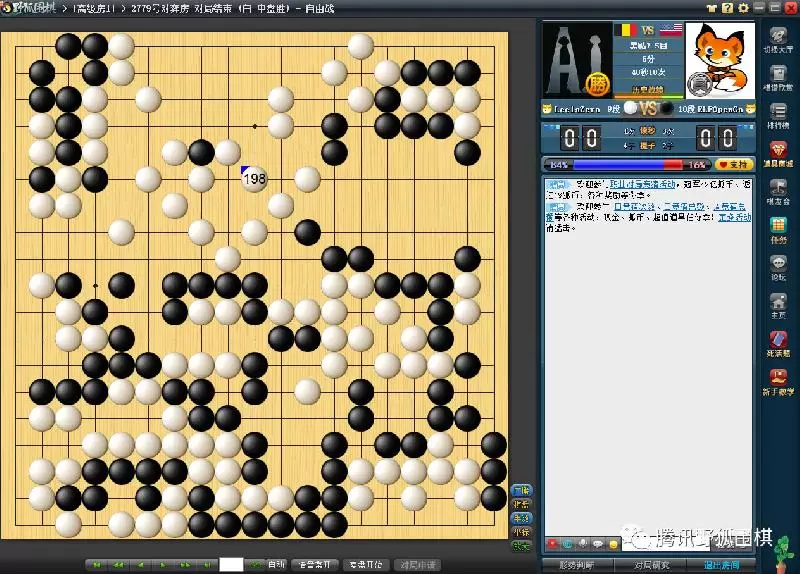Click the 对局研究 game study button
The image size is (800, 574).
pyautogui.click(x=651, y=565)
